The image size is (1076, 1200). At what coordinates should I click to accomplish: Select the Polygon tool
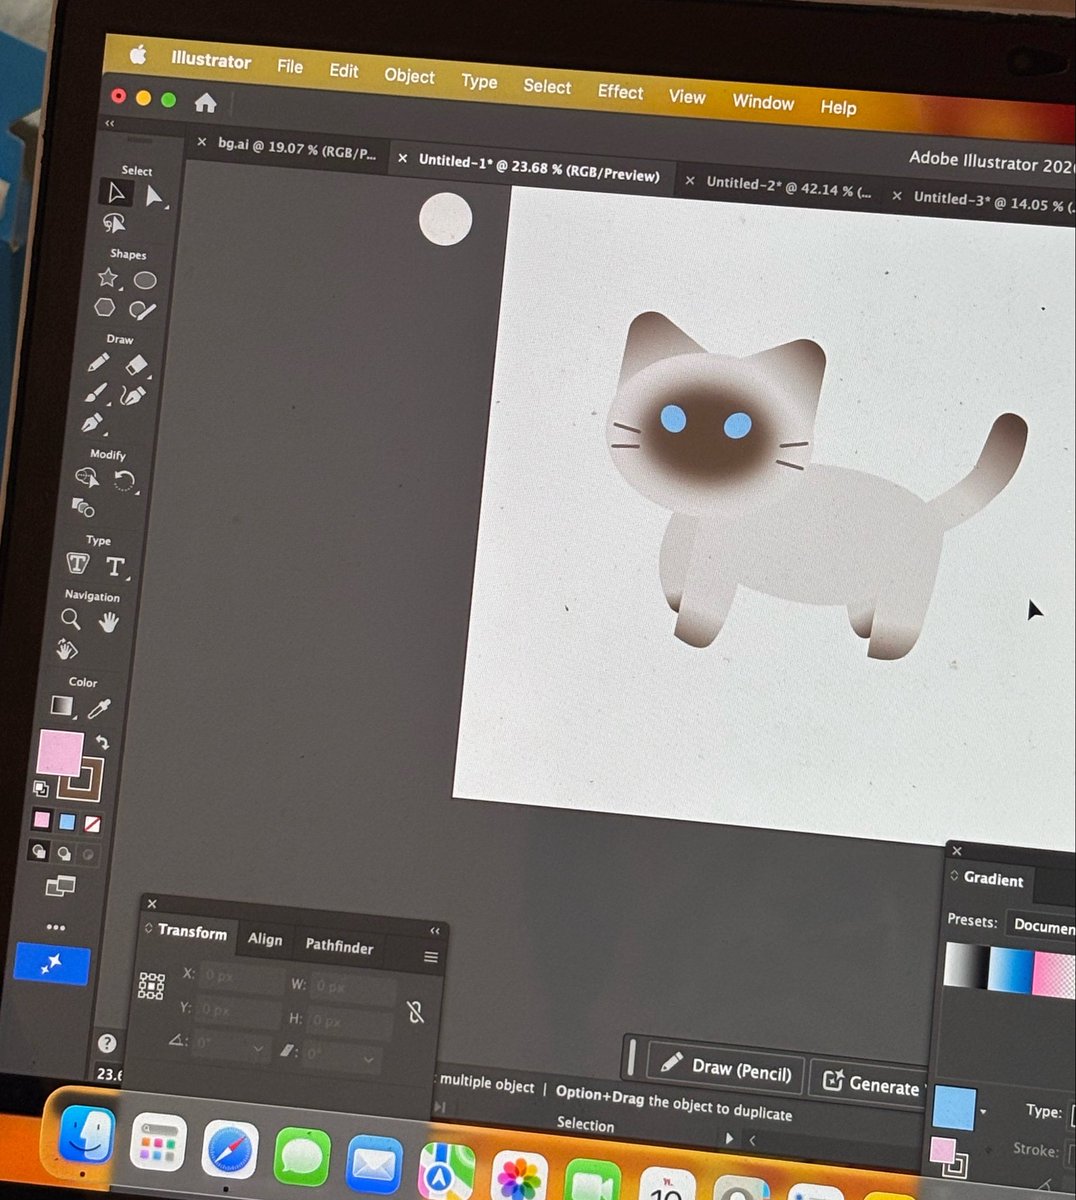coord(105,308)
